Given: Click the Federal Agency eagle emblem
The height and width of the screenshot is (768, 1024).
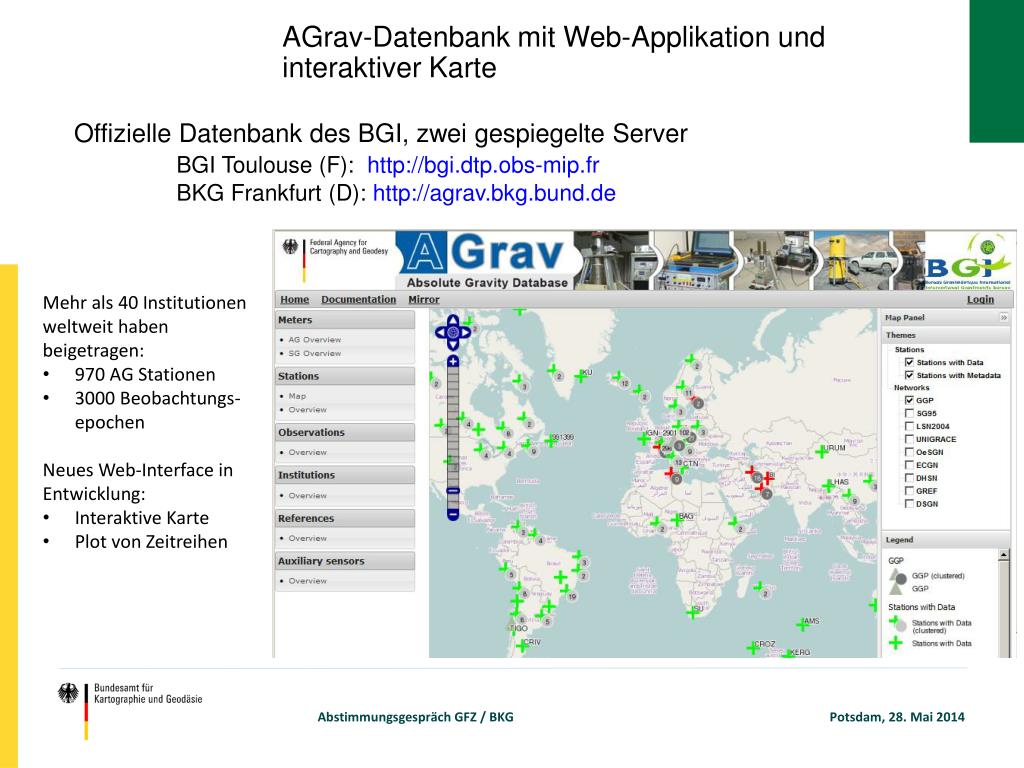Looking at the screenshot, I should coord(290,247).
